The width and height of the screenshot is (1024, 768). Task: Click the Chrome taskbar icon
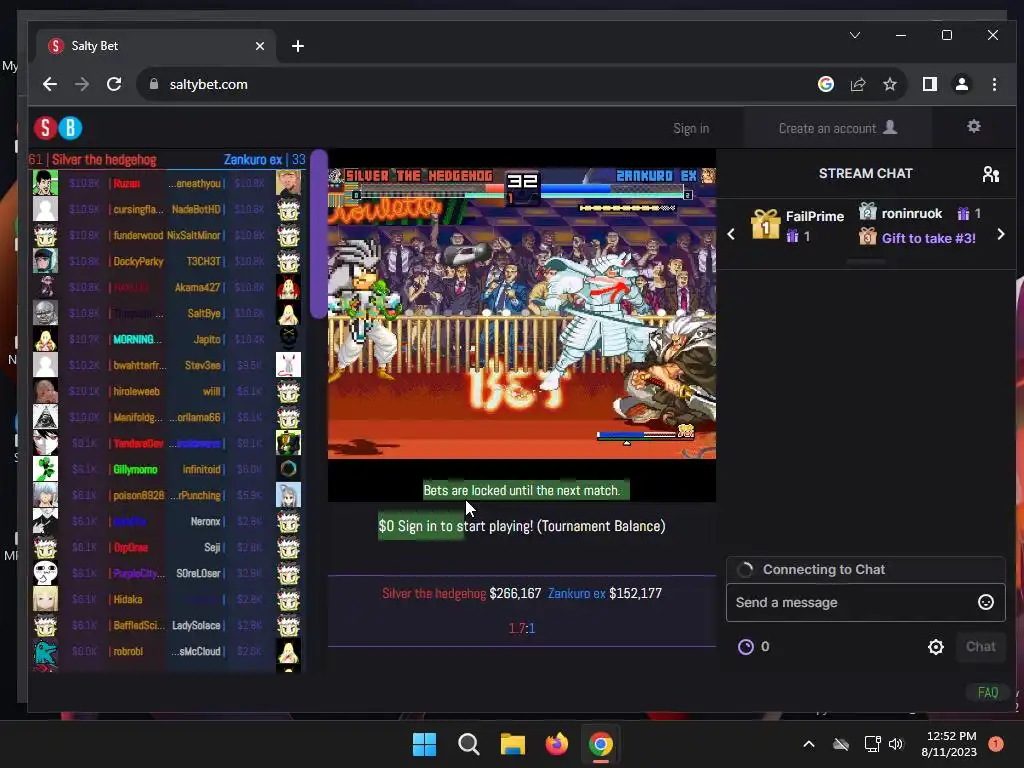coord(601,744)
